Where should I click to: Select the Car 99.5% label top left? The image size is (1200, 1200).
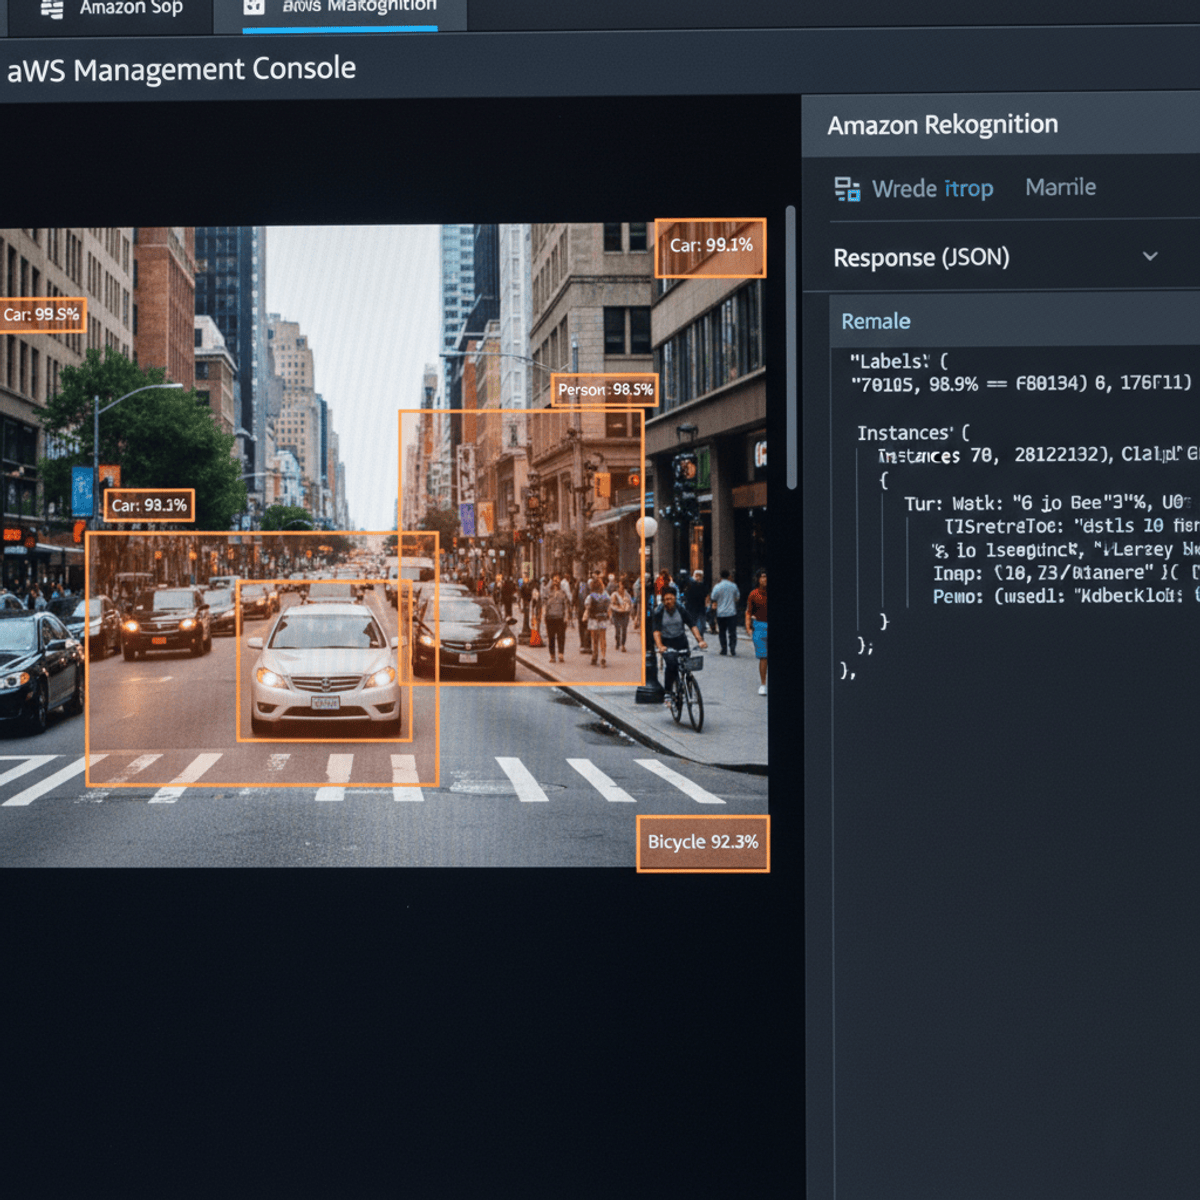(41, 314)
